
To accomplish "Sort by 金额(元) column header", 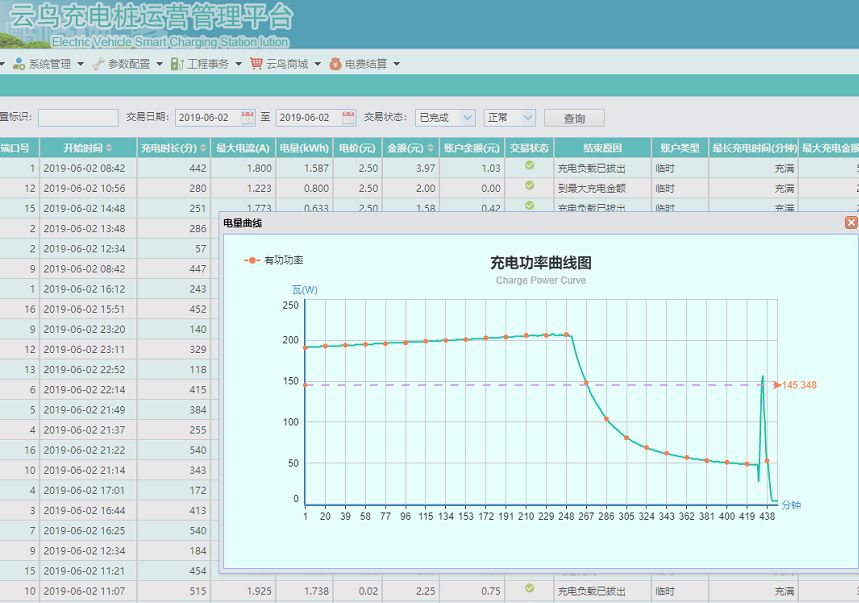I will tap(410, 148).
